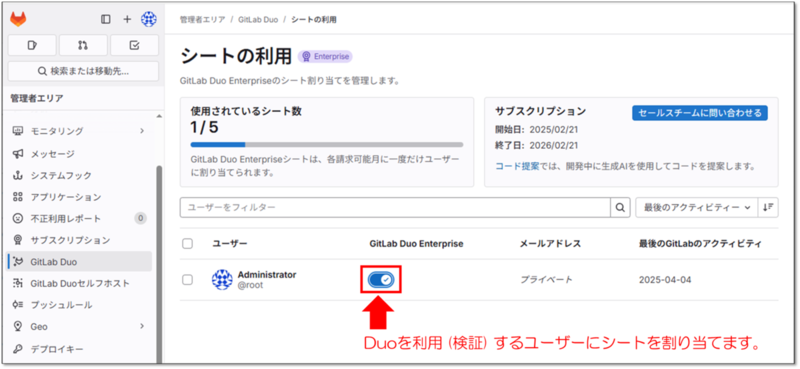Click 最後のGitLabのアクティビティ column header

pos(700,244)
